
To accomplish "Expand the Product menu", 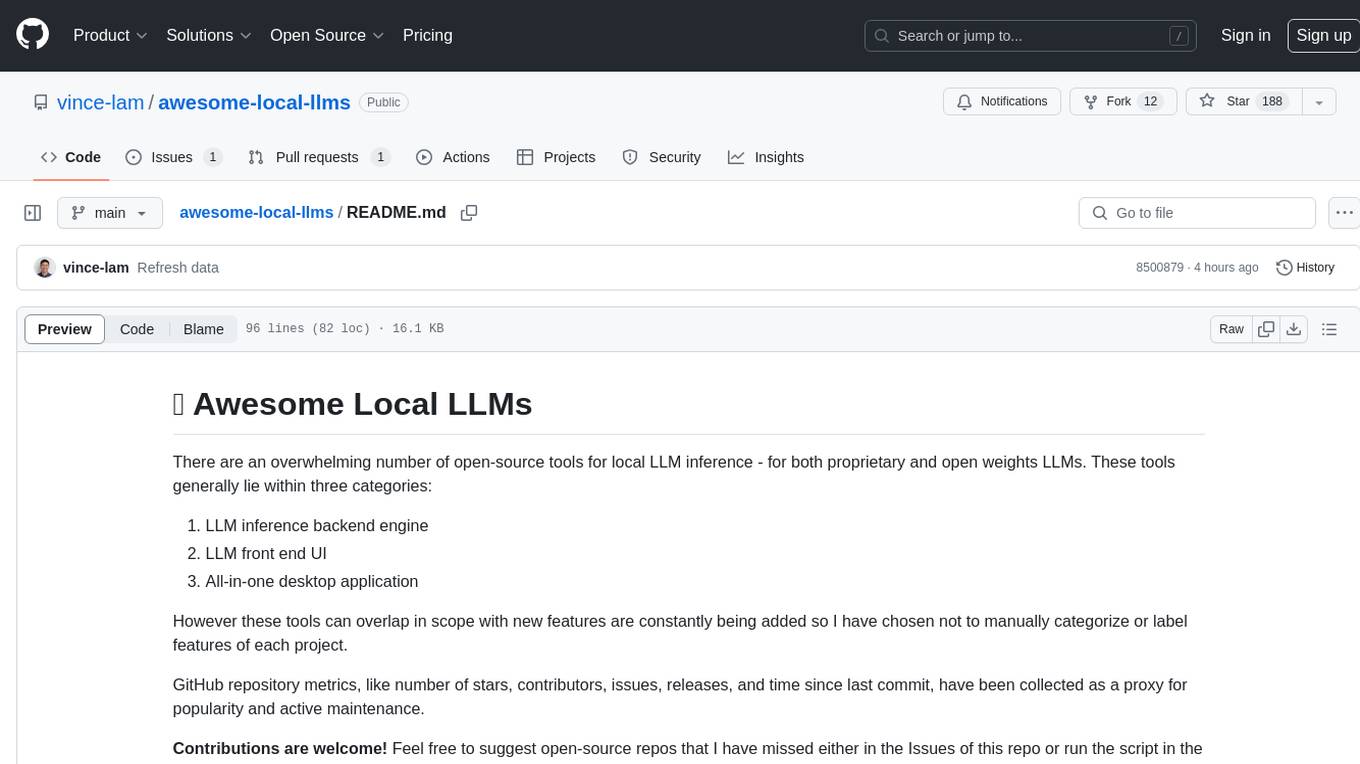I will click(x=110, y=35).
